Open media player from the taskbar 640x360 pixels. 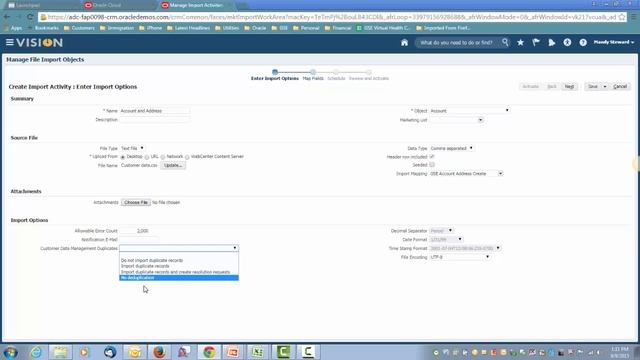tap(84, 352)
